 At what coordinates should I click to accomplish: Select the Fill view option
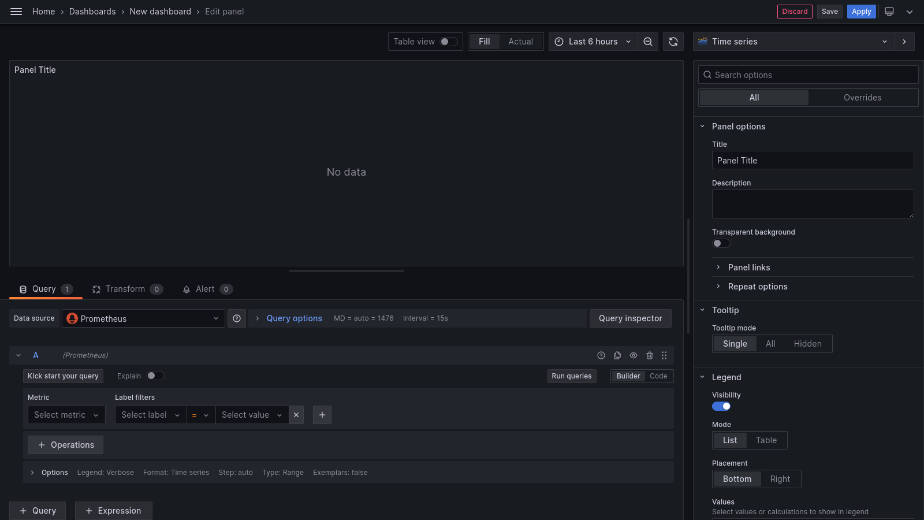click(484, 42)
